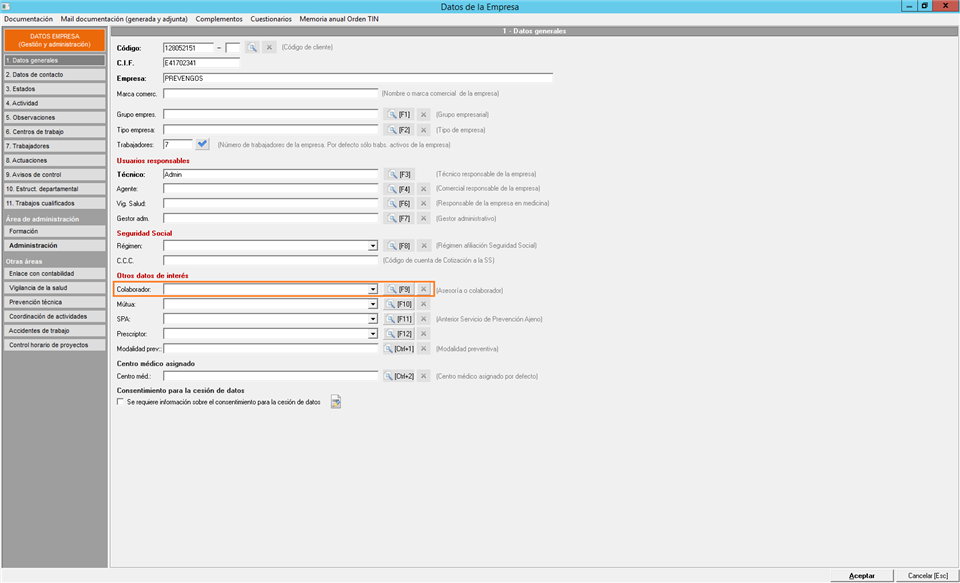Open Vig. Salud search [F6]
The height and width of the screenshot is (583, 960).
click(x=399, y=203)
